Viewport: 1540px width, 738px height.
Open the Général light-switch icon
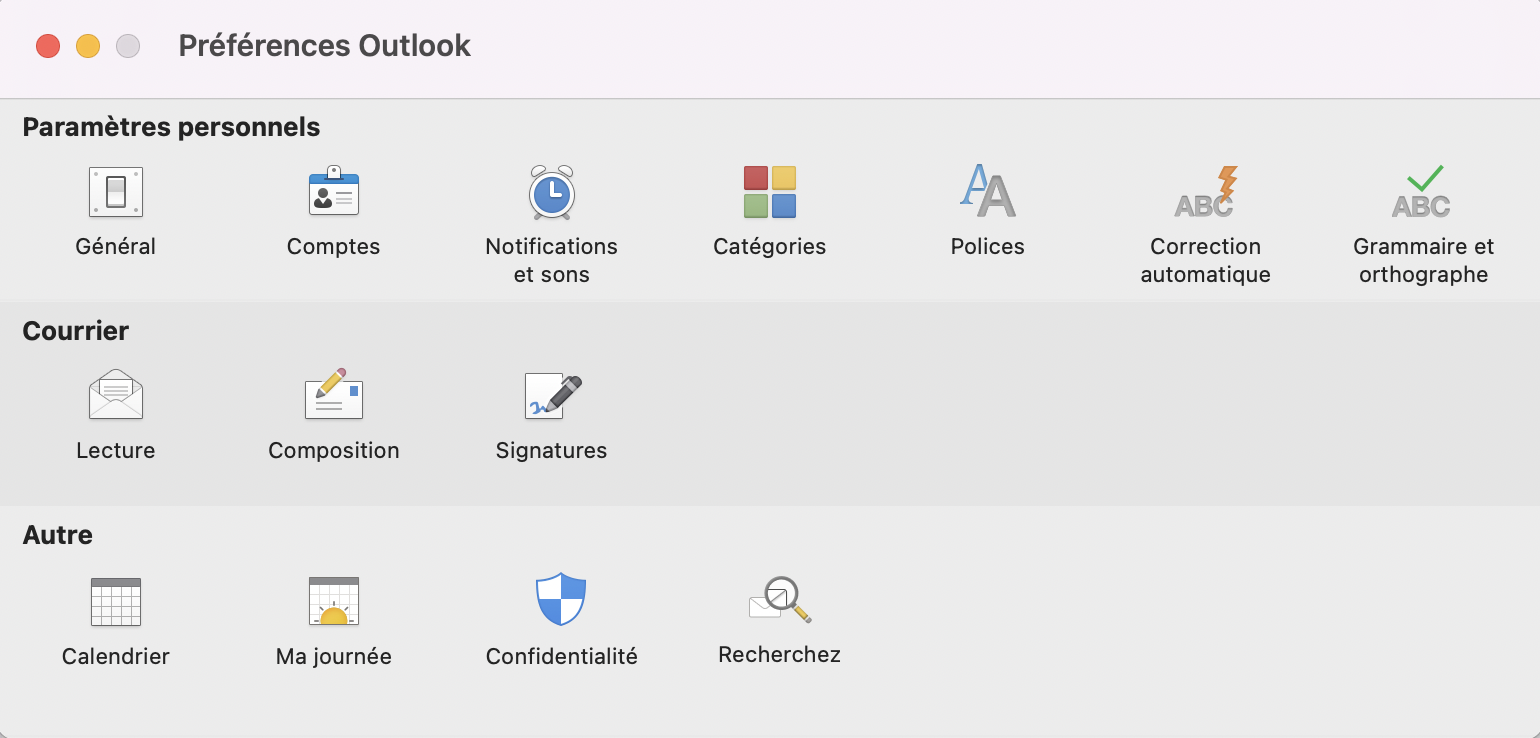pyautogui.click(x=116, y=192)
